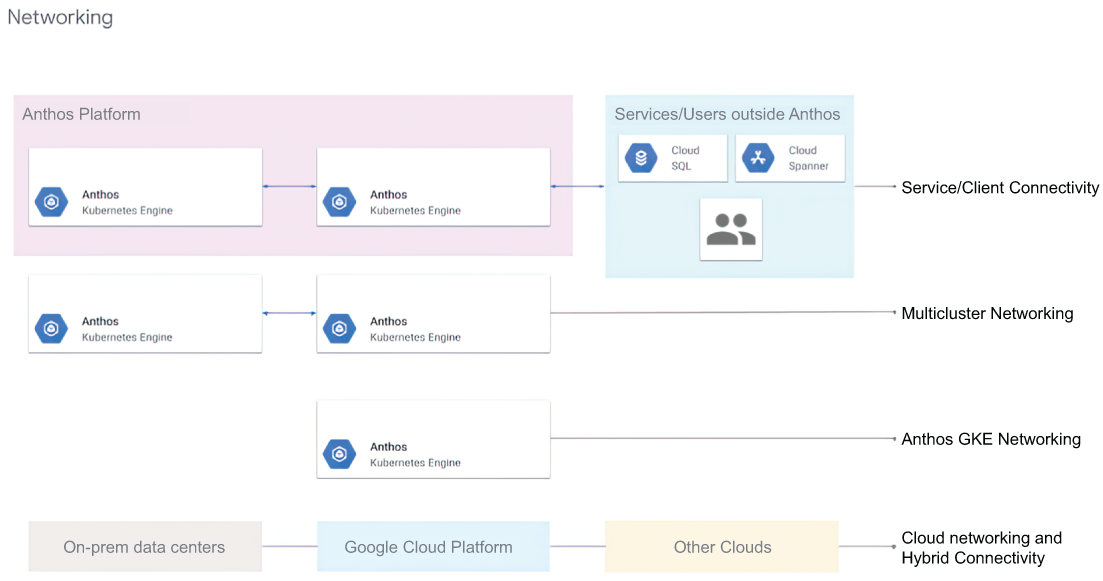Click the Cloud SQL database icon

pyautogui.click(x=641, y=158)
